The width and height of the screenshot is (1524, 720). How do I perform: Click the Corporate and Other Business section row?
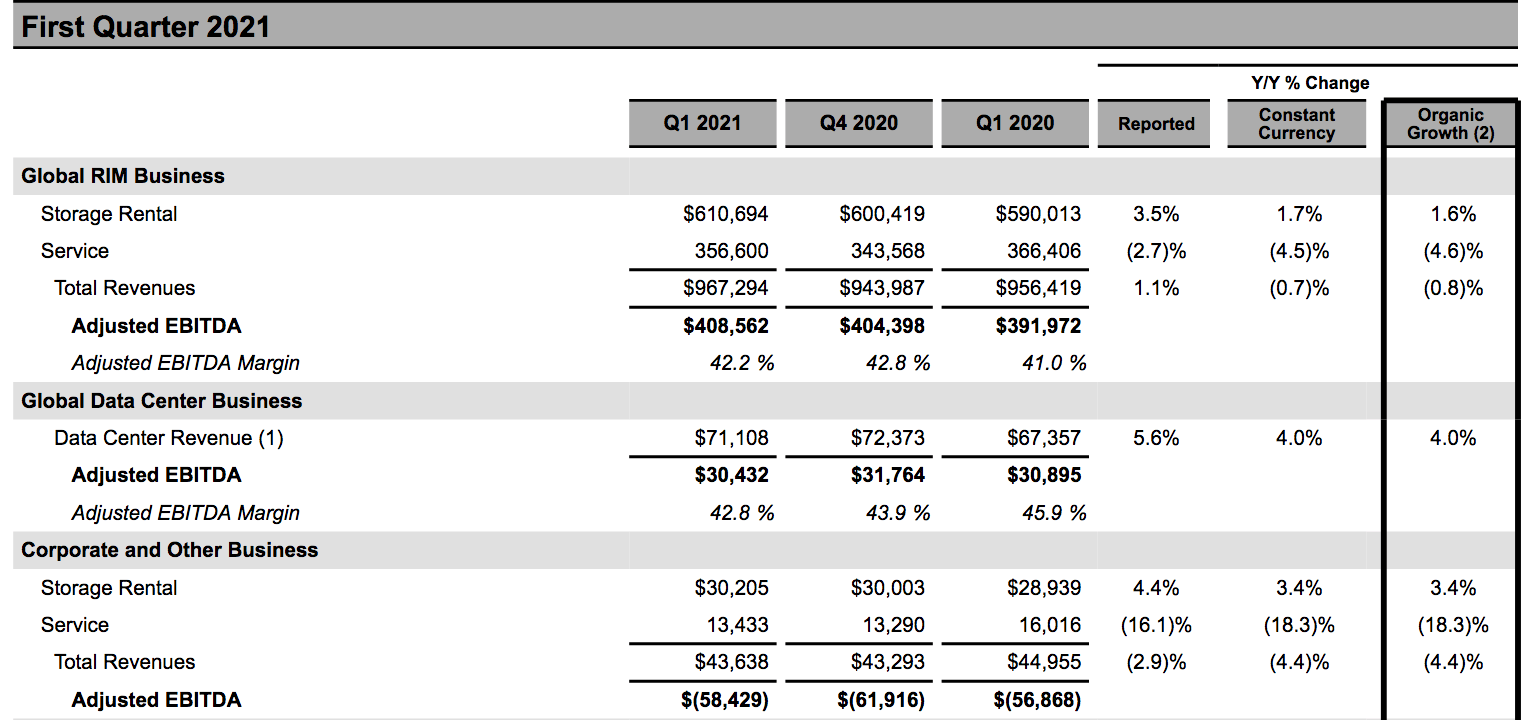[170, 550]
